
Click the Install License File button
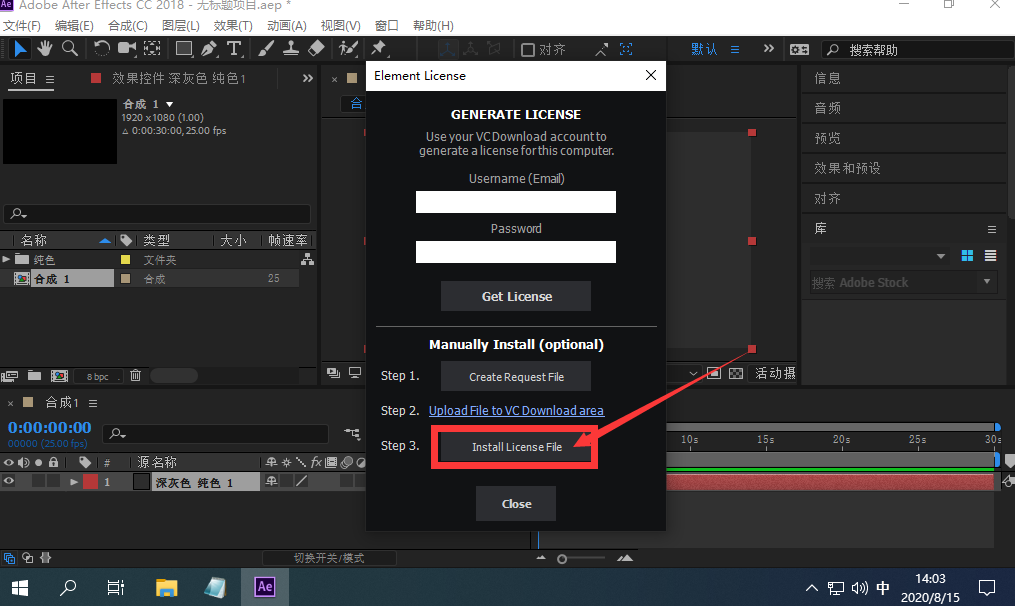click(516, 447)
